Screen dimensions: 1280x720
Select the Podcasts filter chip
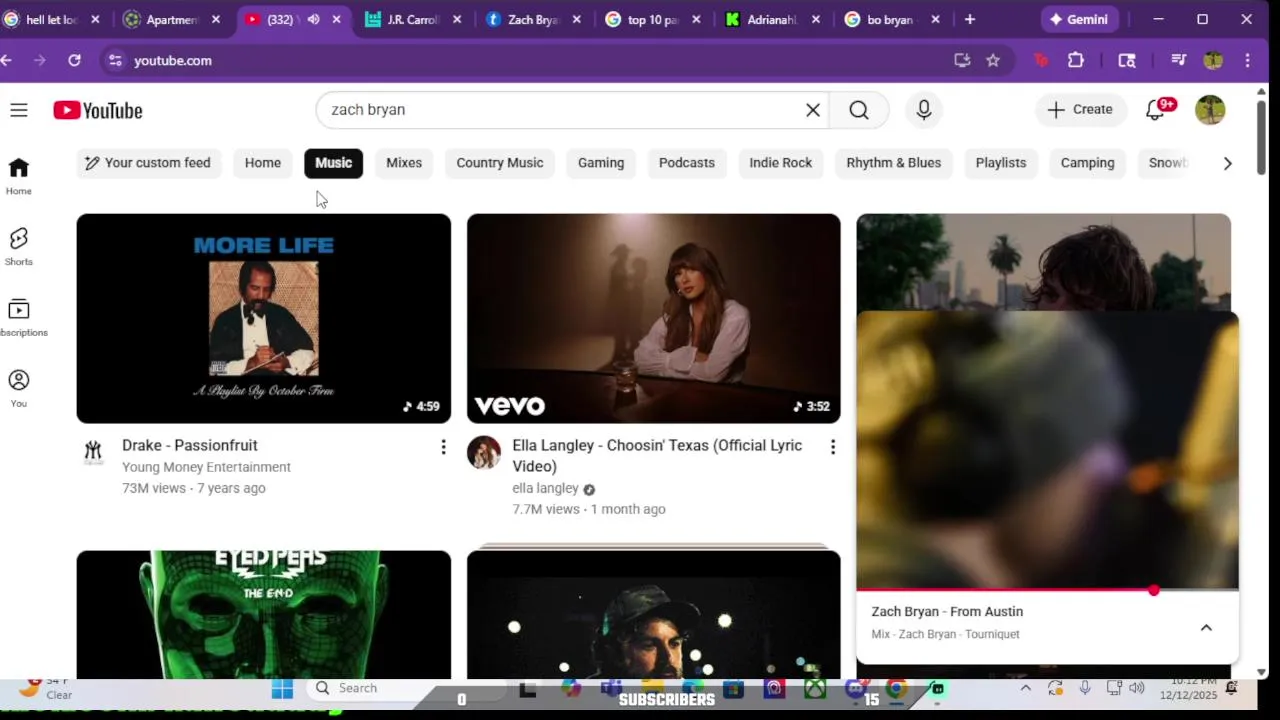(x=687, y=163)
